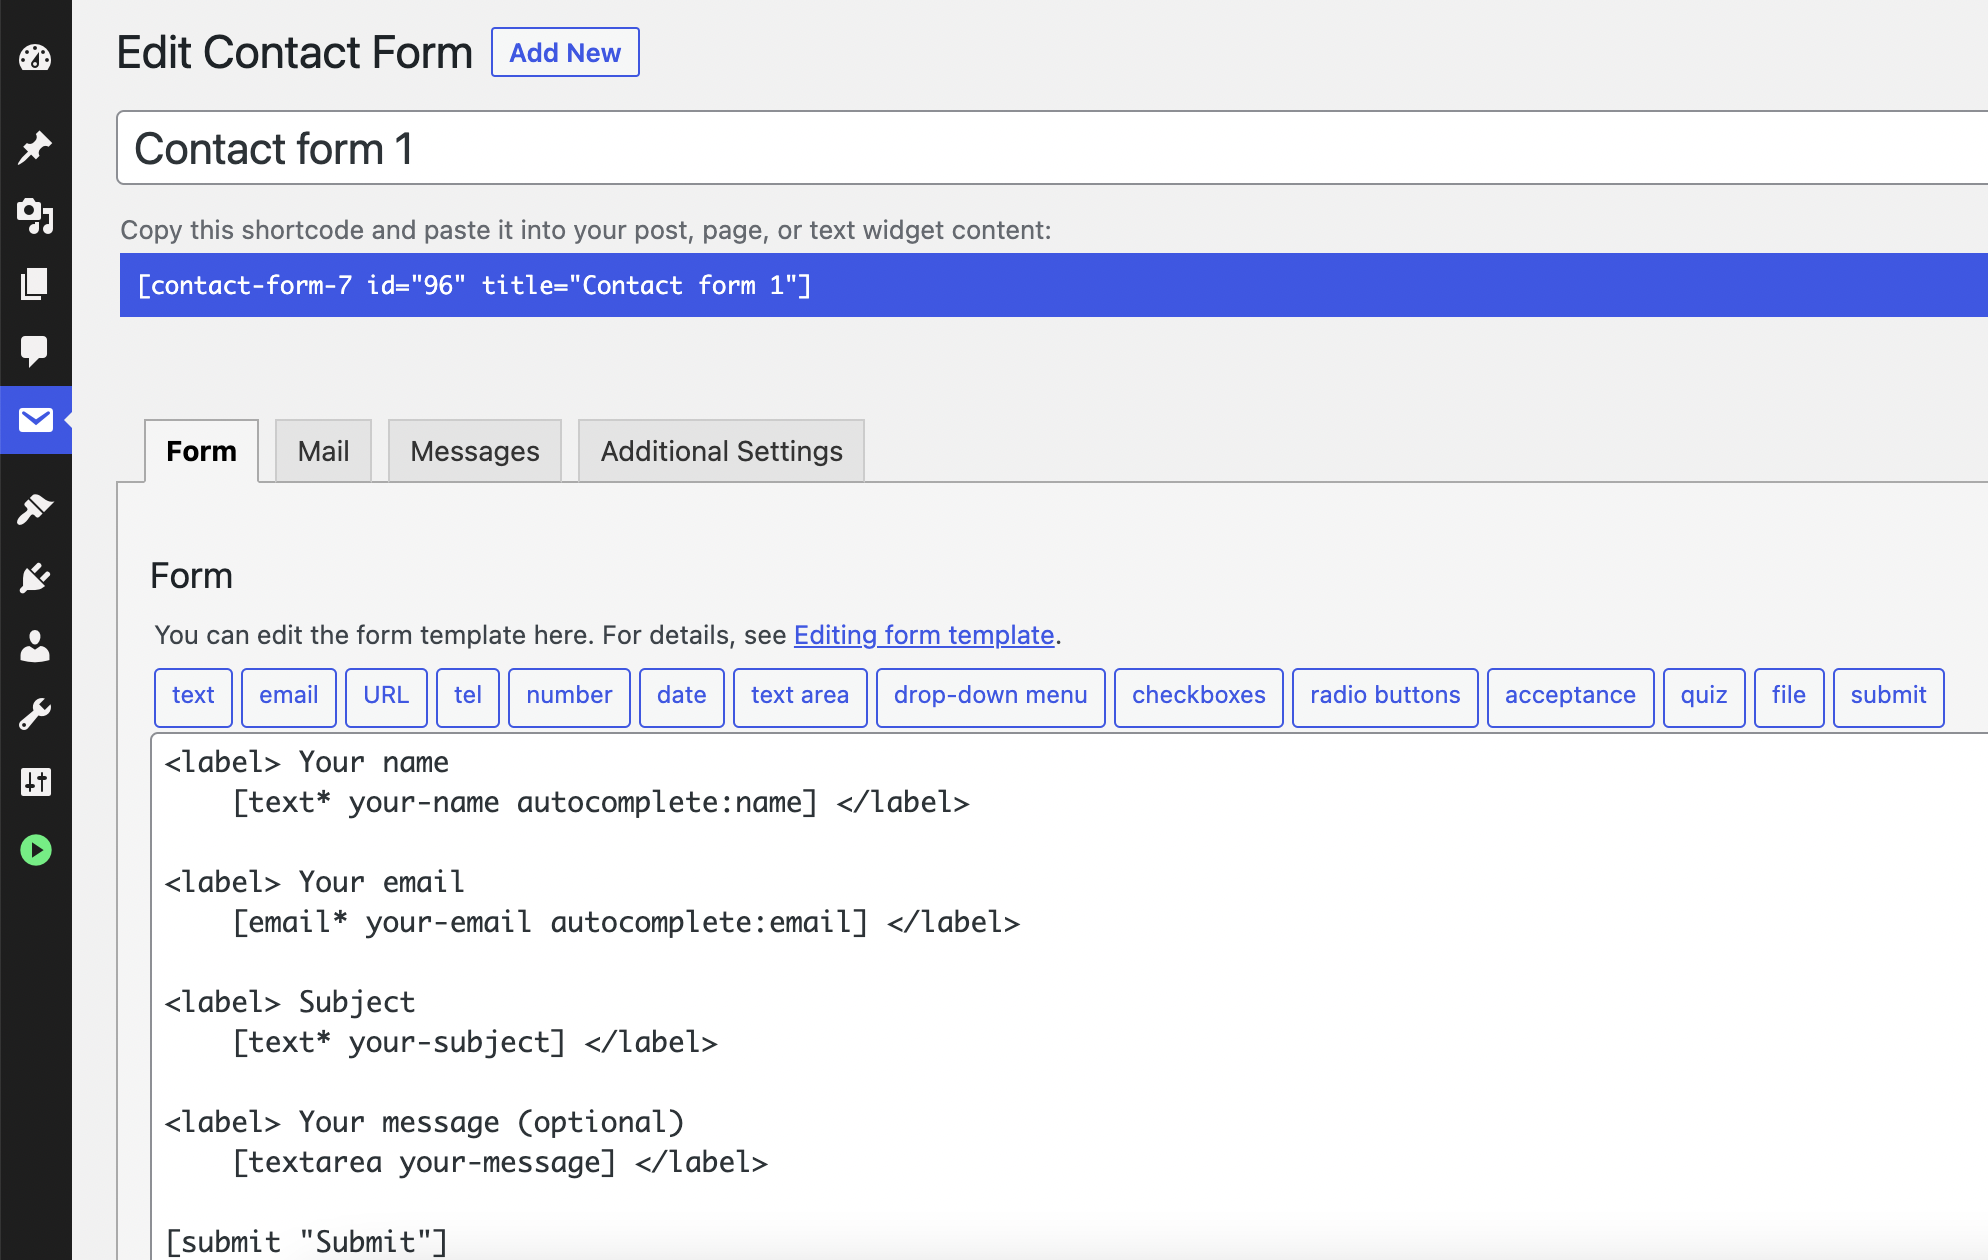This screenshot has width=1988, height=1260.
Task: Click the Add New button
Action: [x=565, y=52]
